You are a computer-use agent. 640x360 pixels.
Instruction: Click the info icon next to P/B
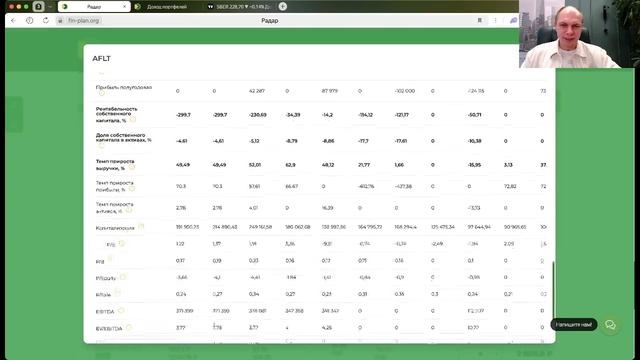coord(110,259)
